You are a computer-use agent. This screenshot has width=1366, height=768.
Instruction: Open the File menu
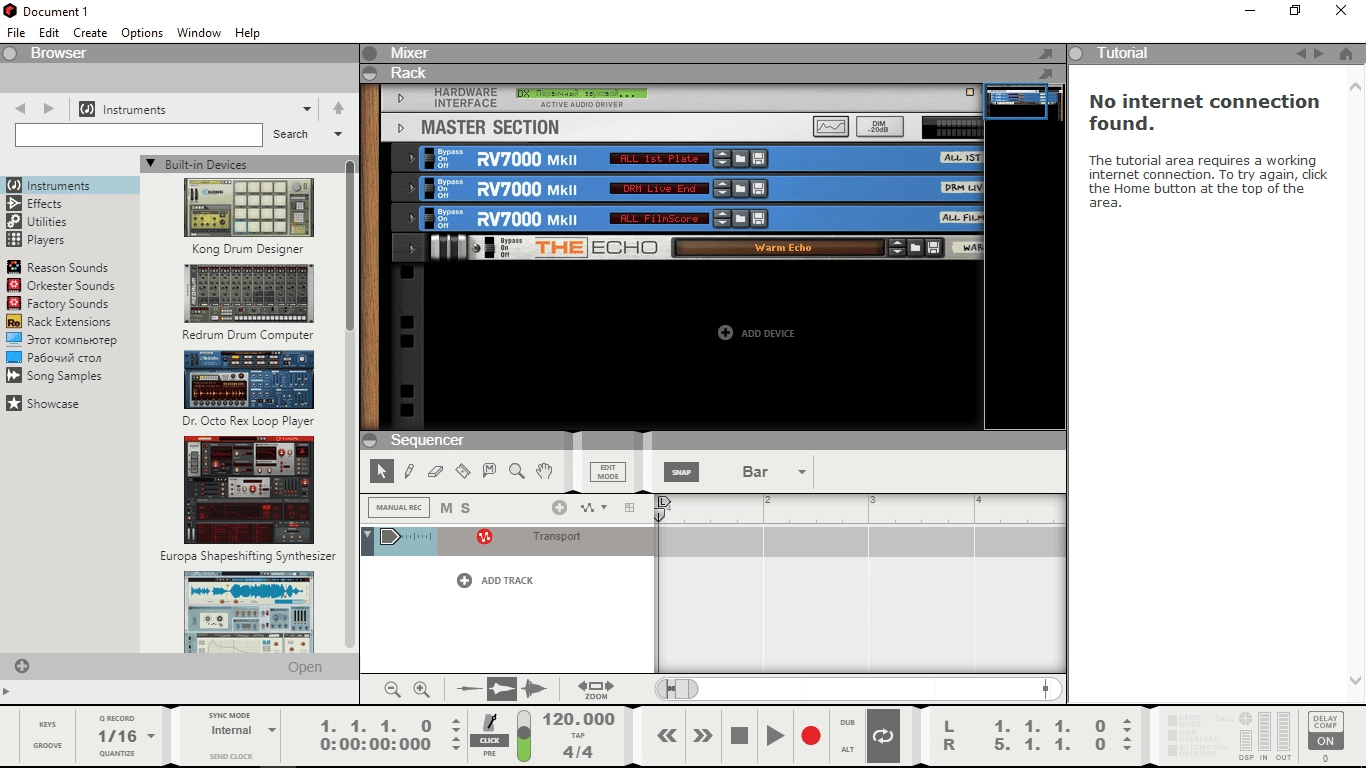tap(16, 33)
